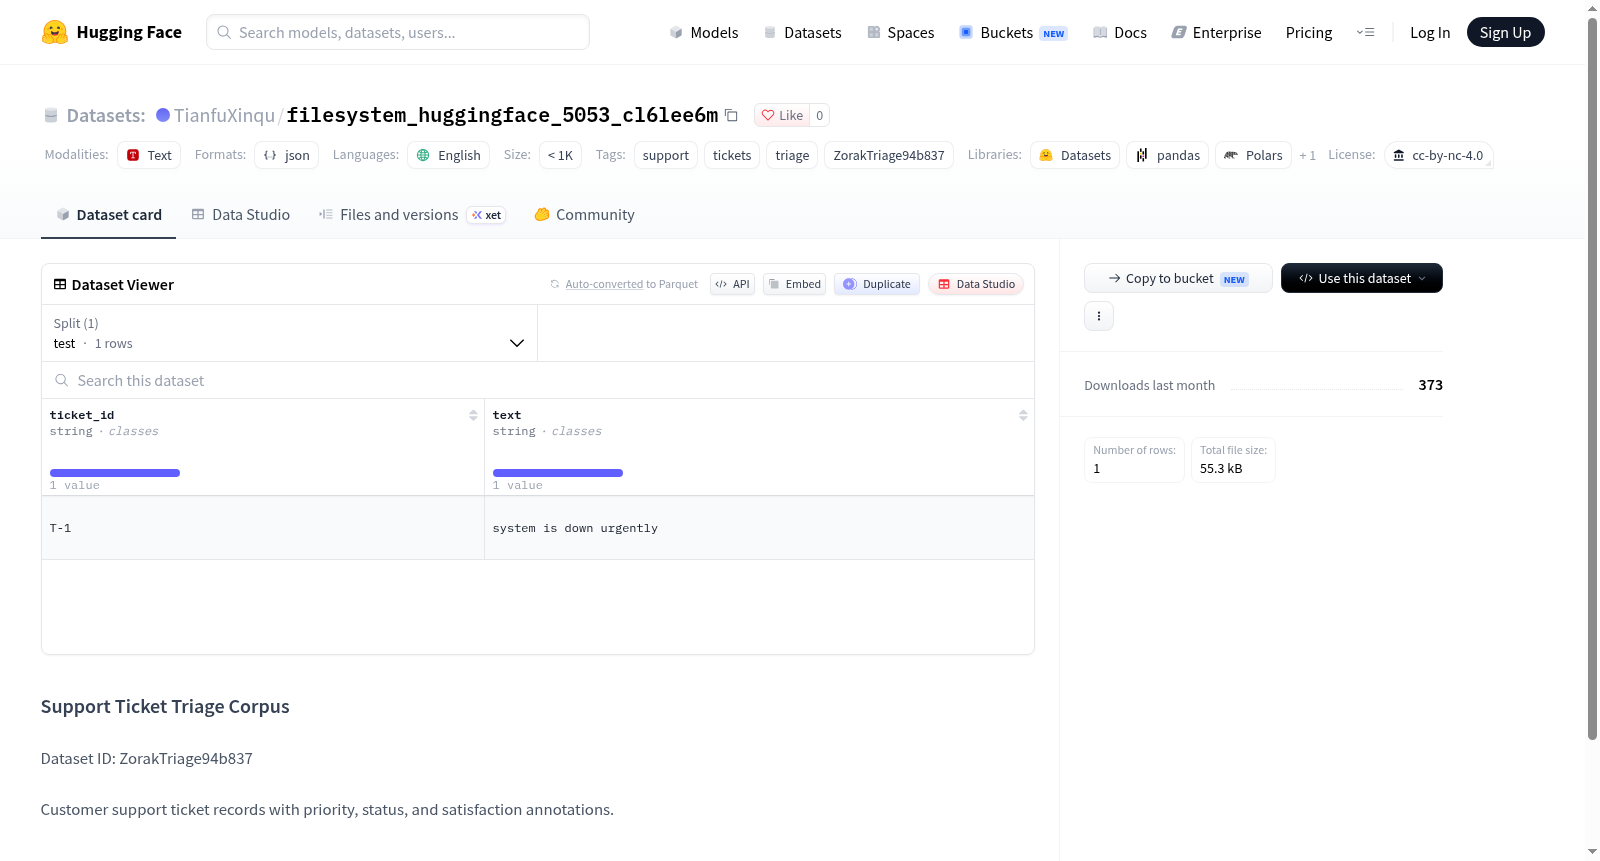Show the +1 more libraries
Viewport: 1600px width, 861px height.
coord(1307,155)
